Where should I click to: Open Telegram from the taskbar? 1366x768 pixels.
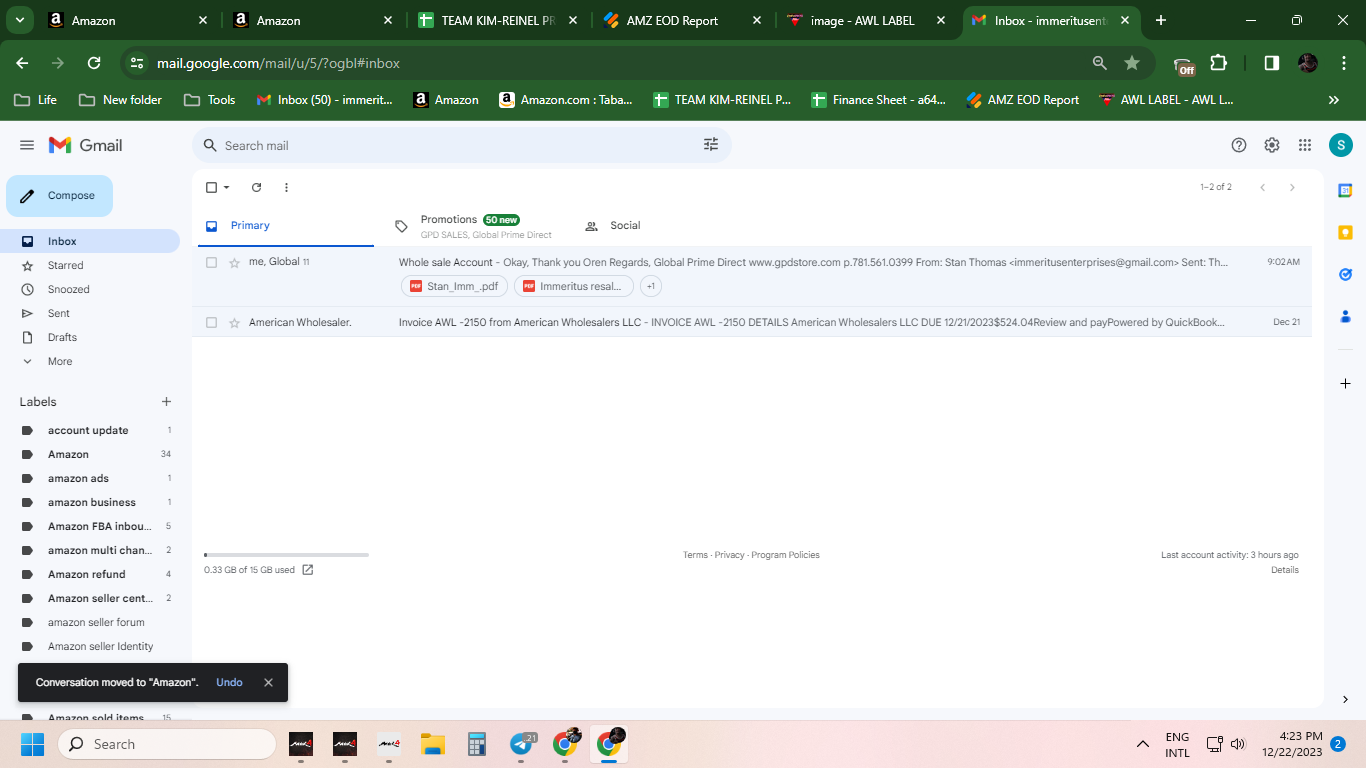tap(522, 744)
